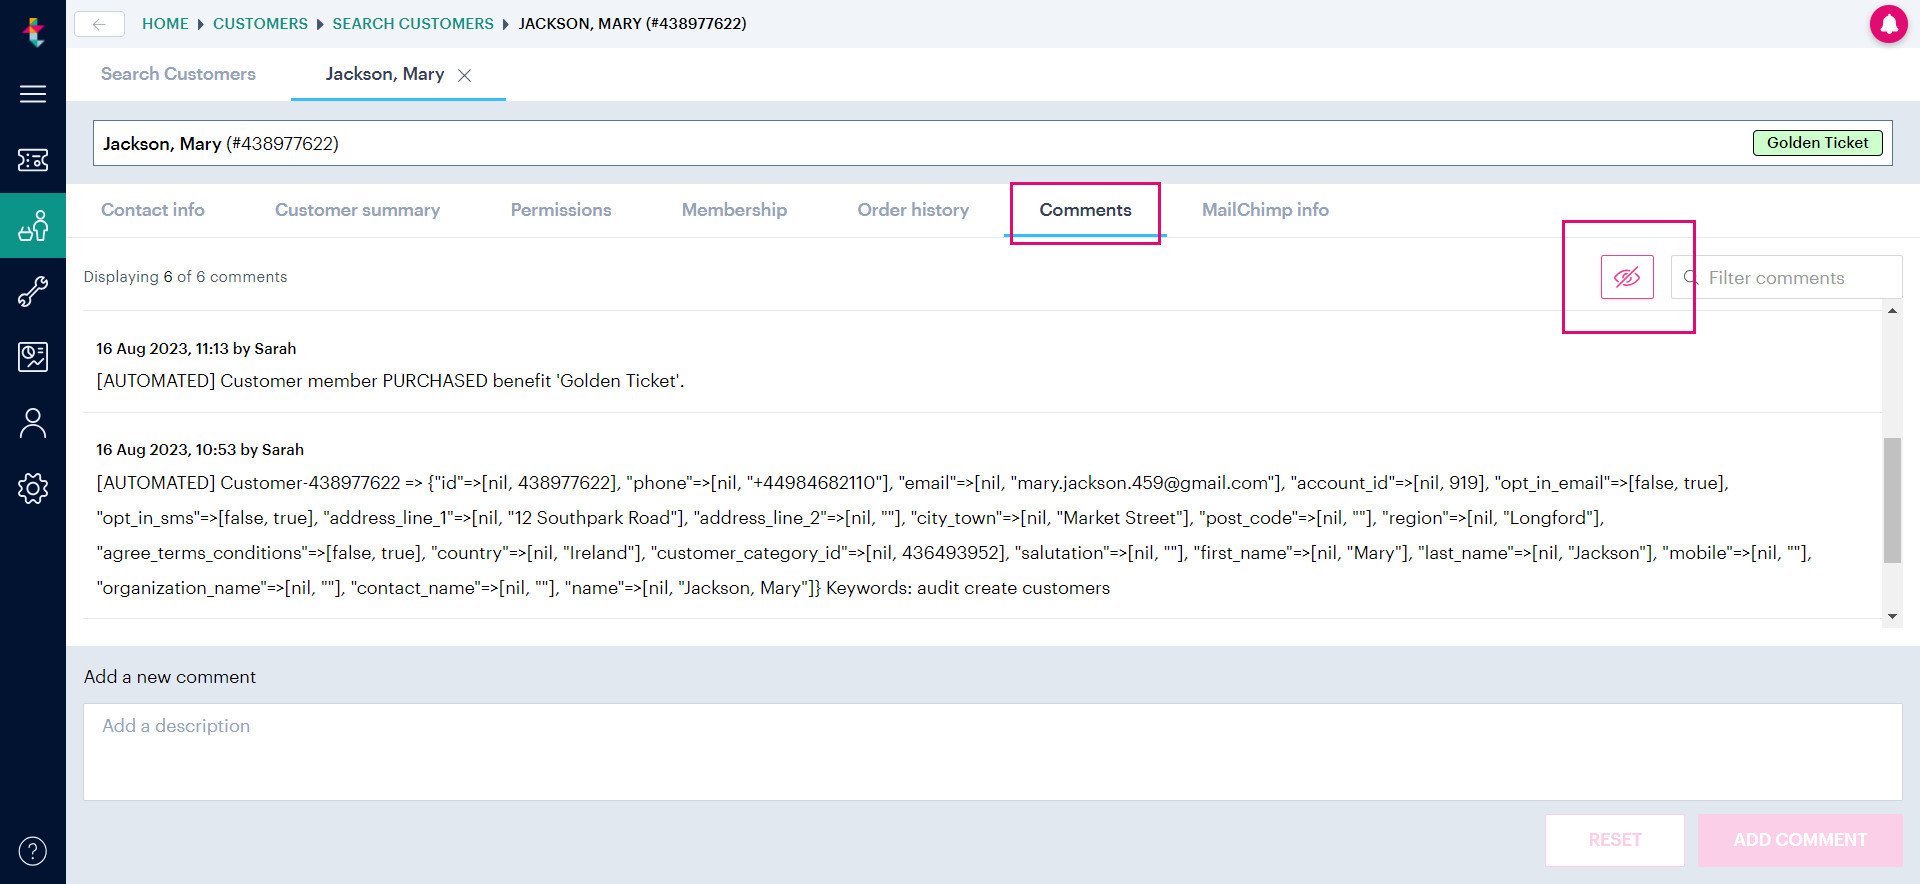Open the user profile icon in the sidebar
Viewport: 1920px width, 884px height.
(x=33, y=423)
